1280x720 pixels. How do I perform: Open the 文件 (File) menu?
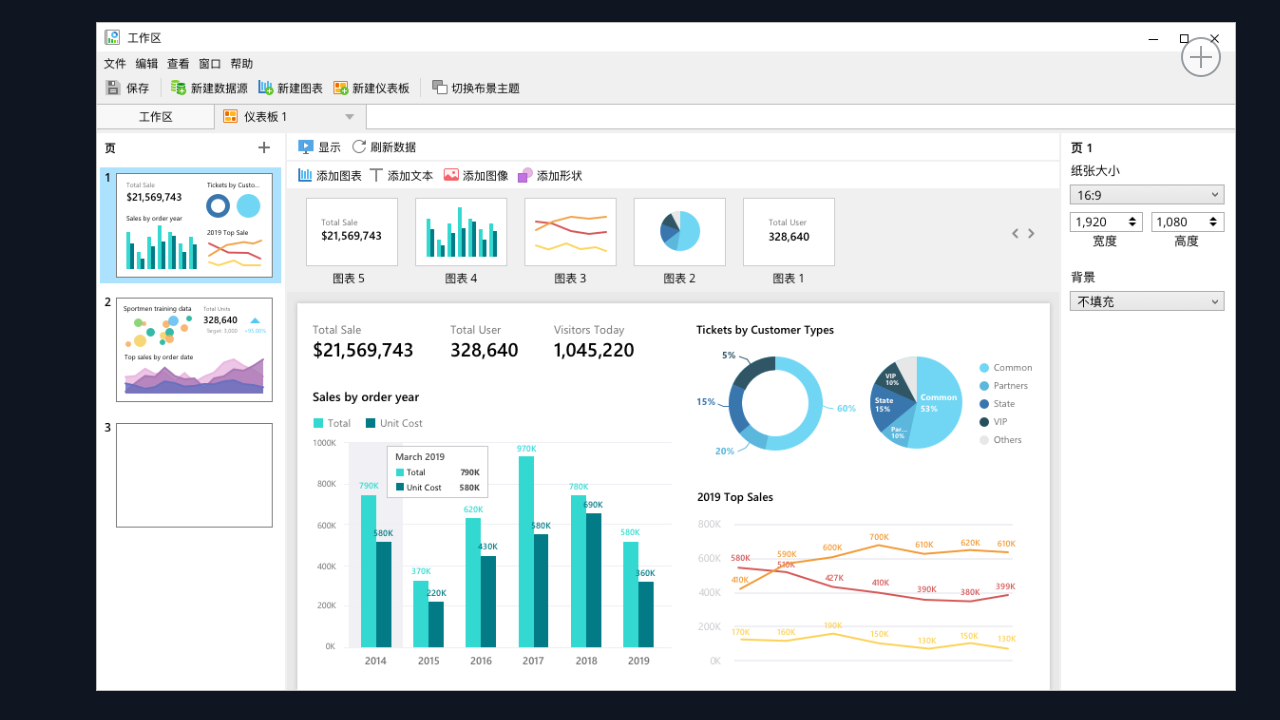(x=115, y=64)
